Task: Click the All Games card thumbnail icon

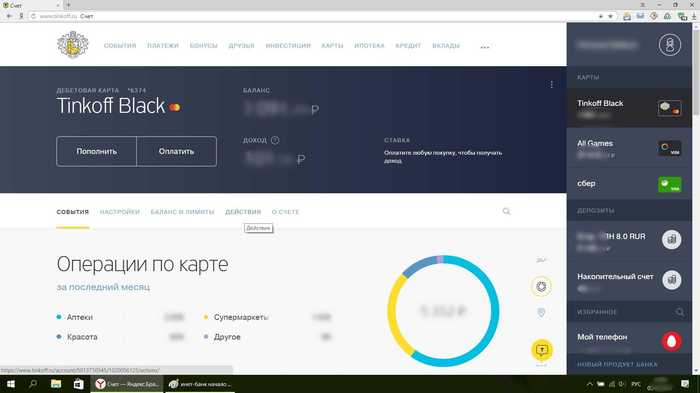Action: tap(670, 148)
